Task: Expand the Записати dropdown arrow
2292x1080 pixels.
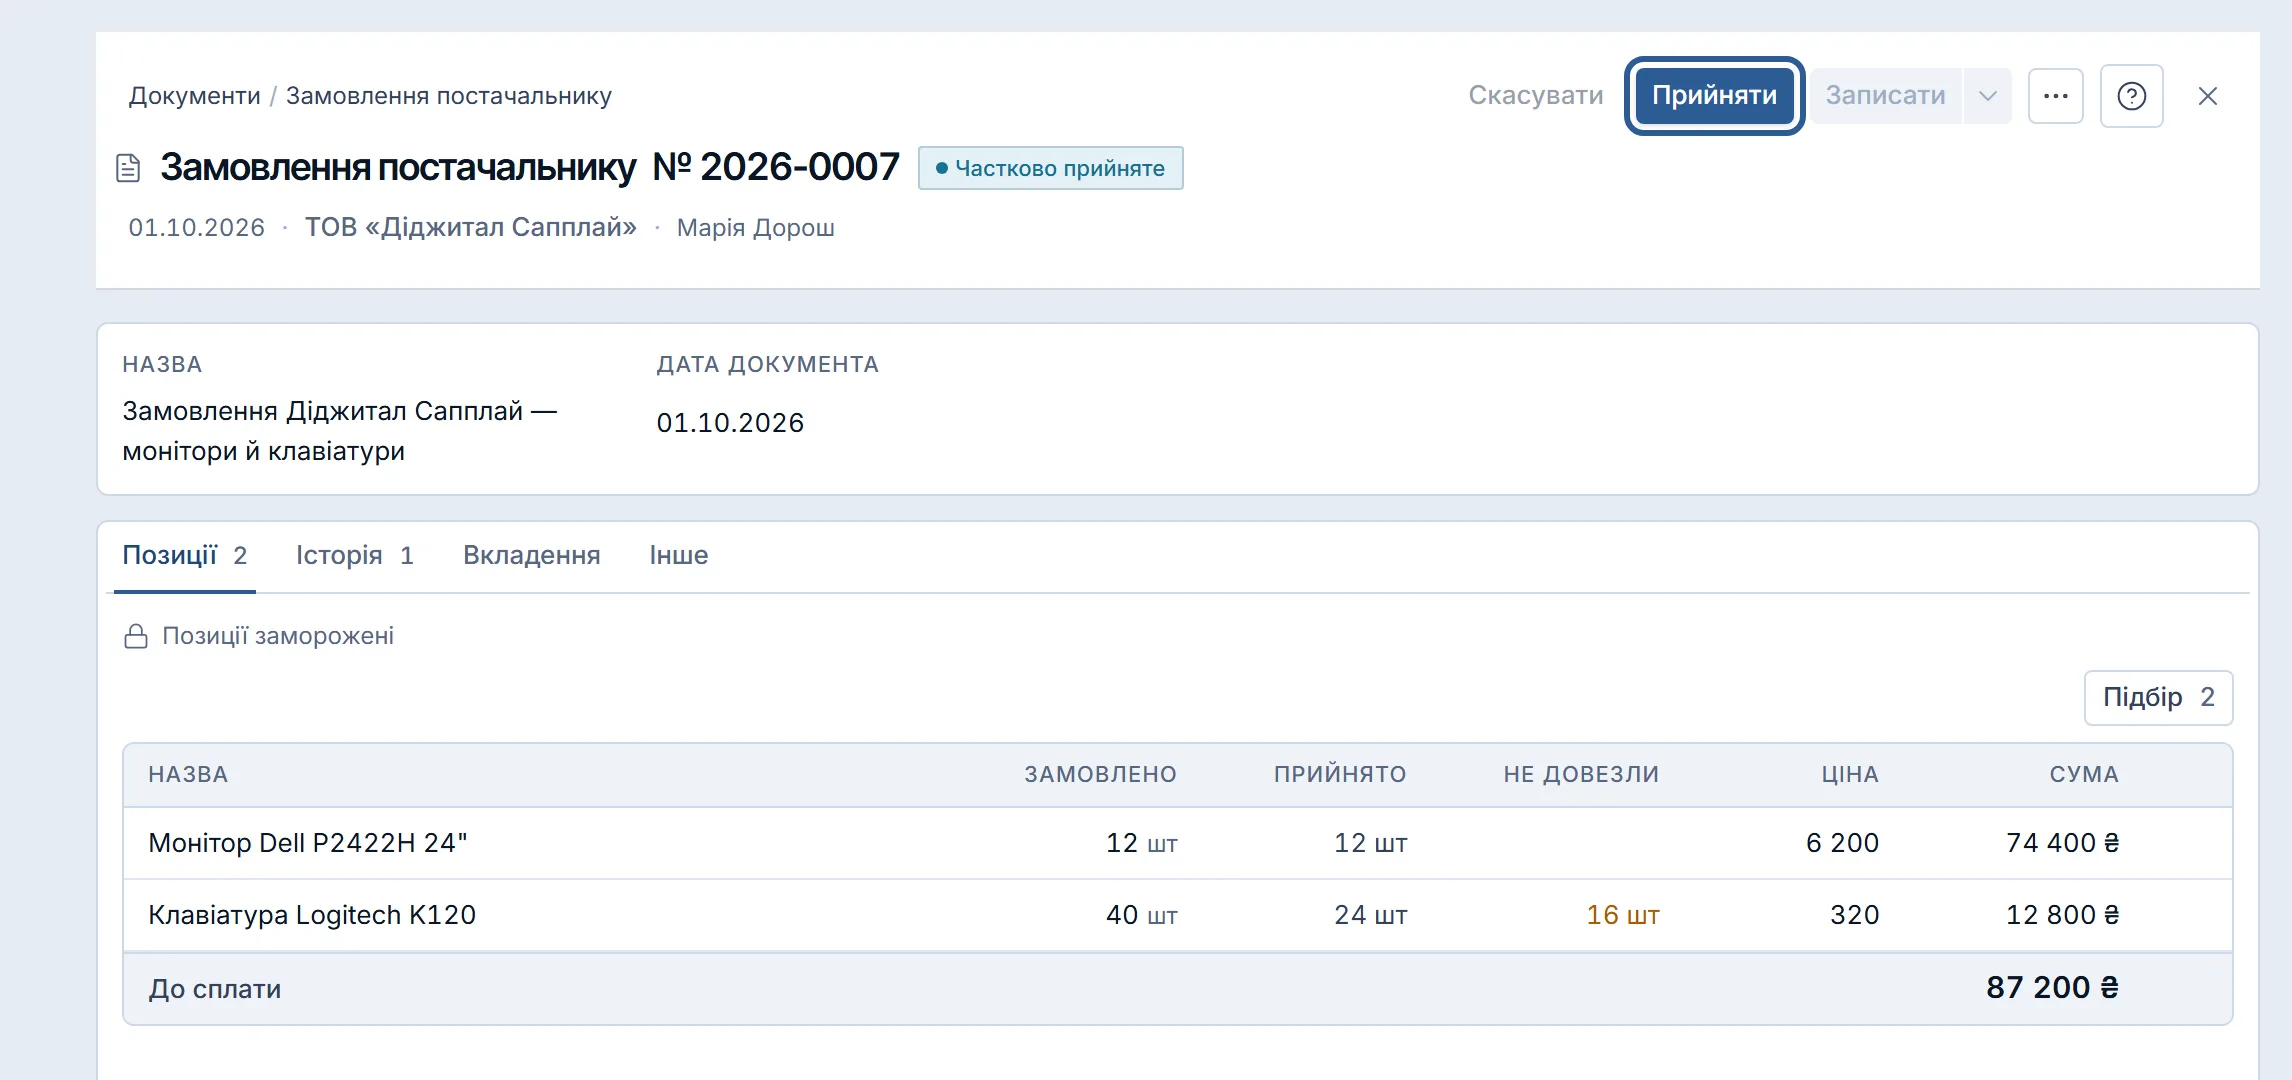Action: (x=1987, y=96)
